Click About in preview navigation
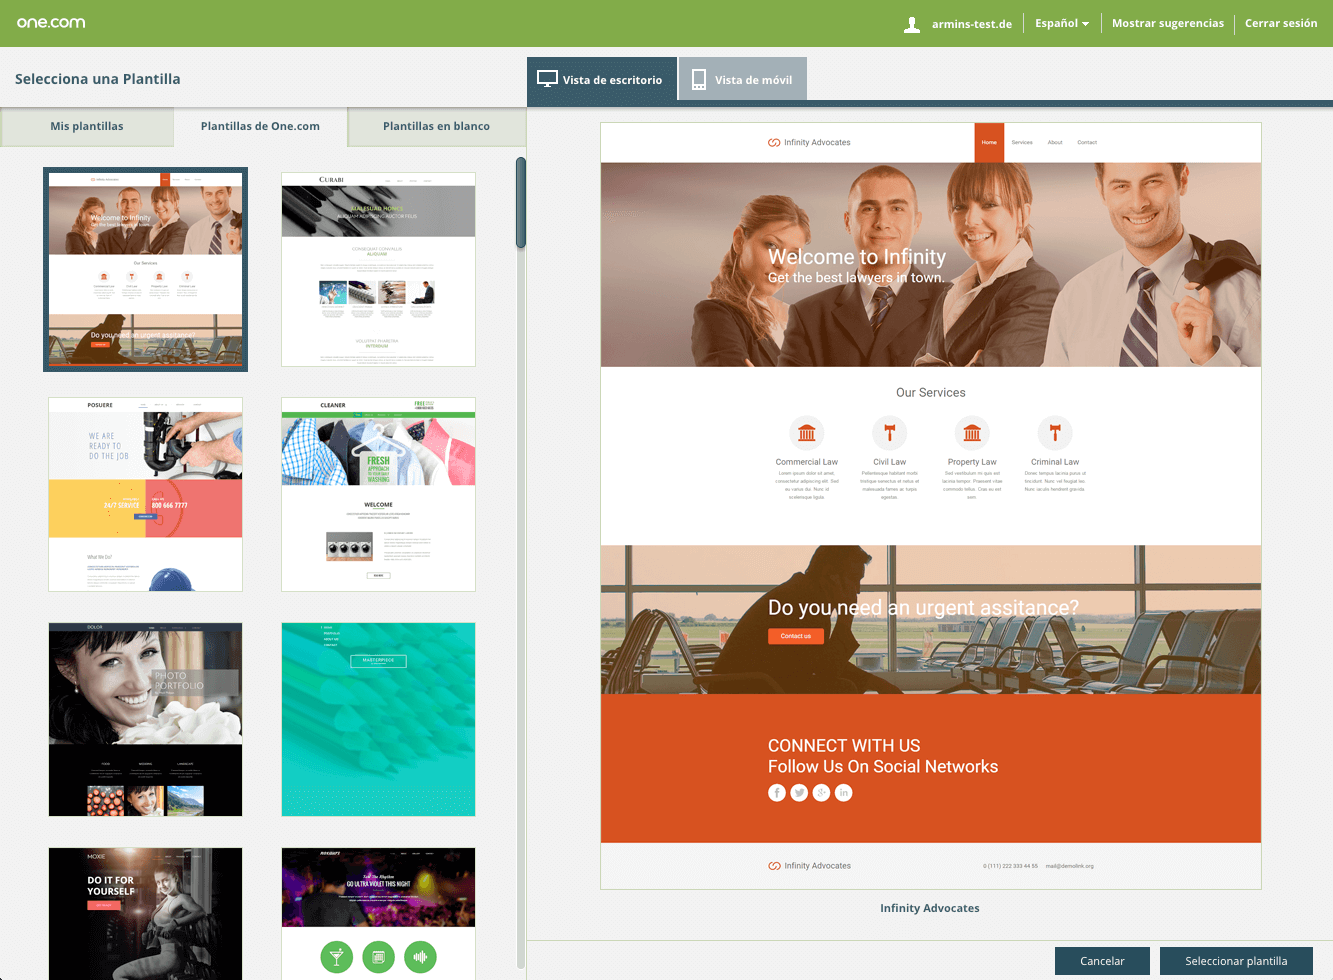The image size is (1333, 980). pyautogui.click(x=1055, y=142)
